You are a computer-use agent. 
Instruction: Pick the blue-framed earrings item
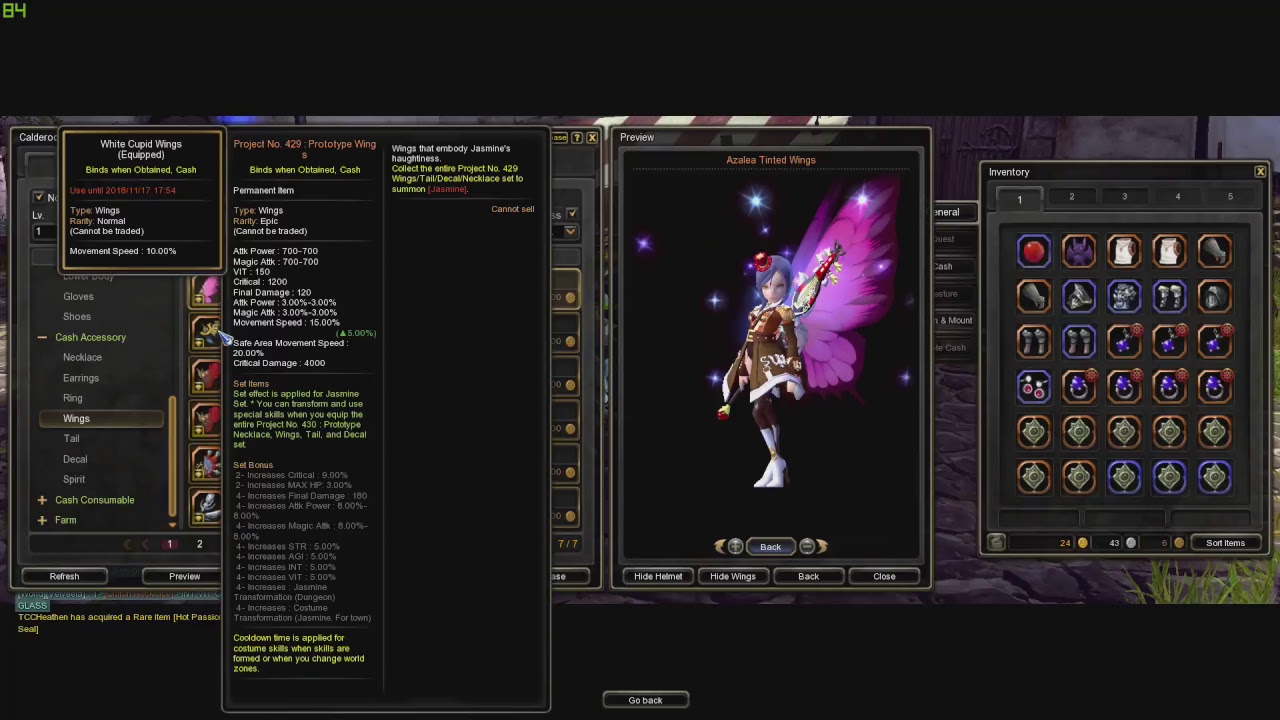coord(1034,387)
